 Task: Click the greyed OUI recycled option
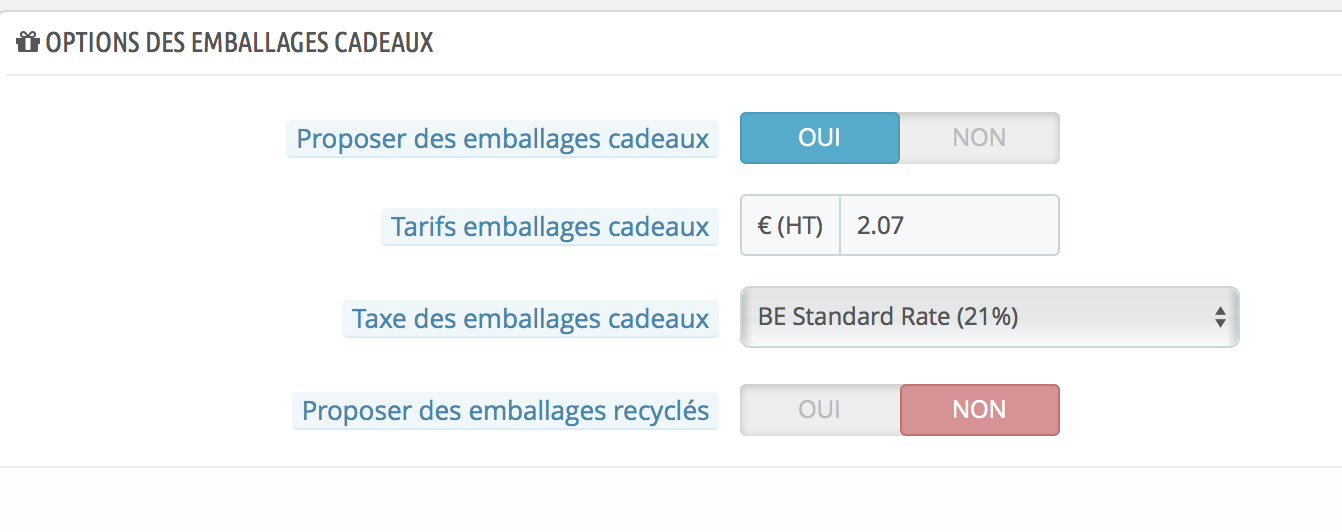click(x=820, y=410)
